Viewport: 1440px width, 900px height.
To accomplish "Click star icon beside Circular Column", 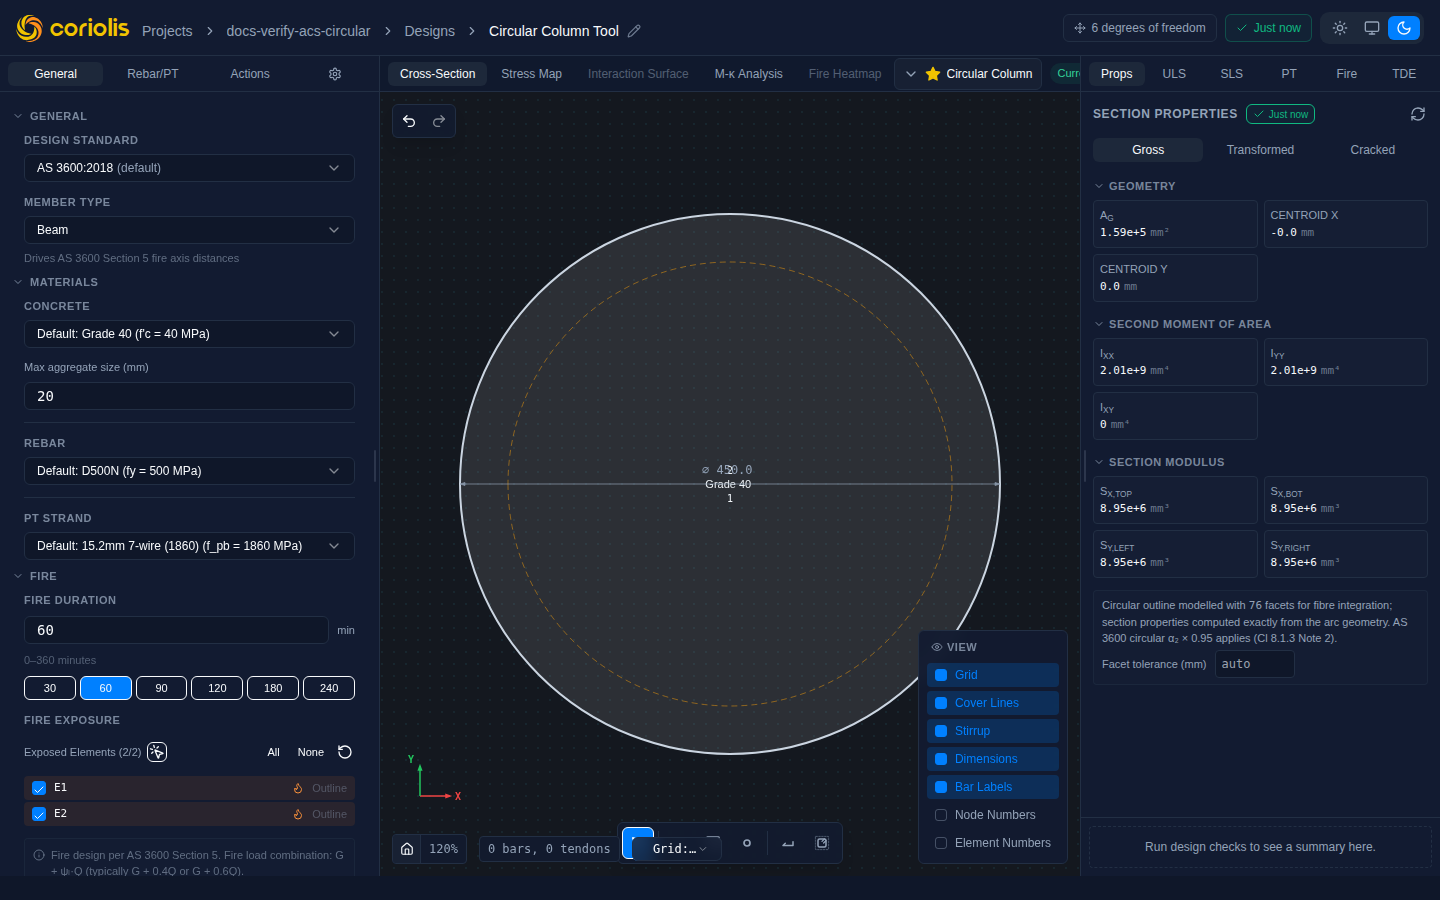I will click(x=933, y=74).
